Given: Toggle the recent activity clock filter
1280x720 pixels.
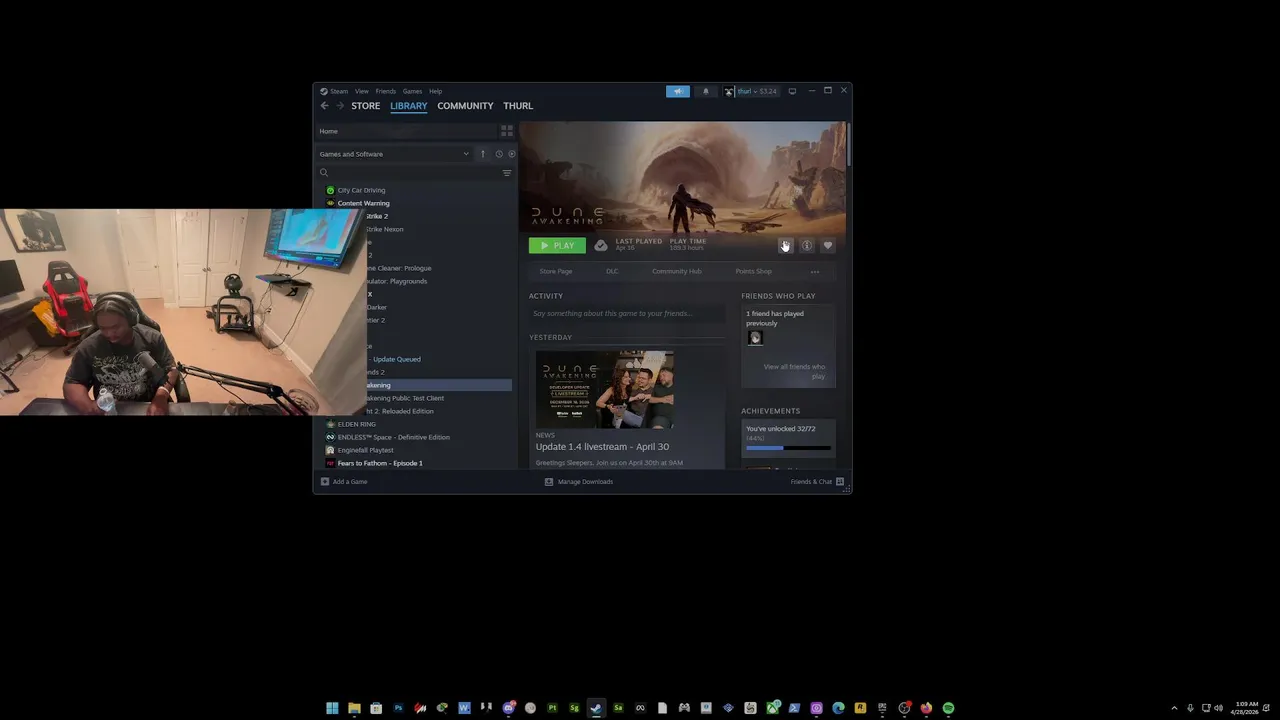Looking at the screenshot, I should 499,154.
